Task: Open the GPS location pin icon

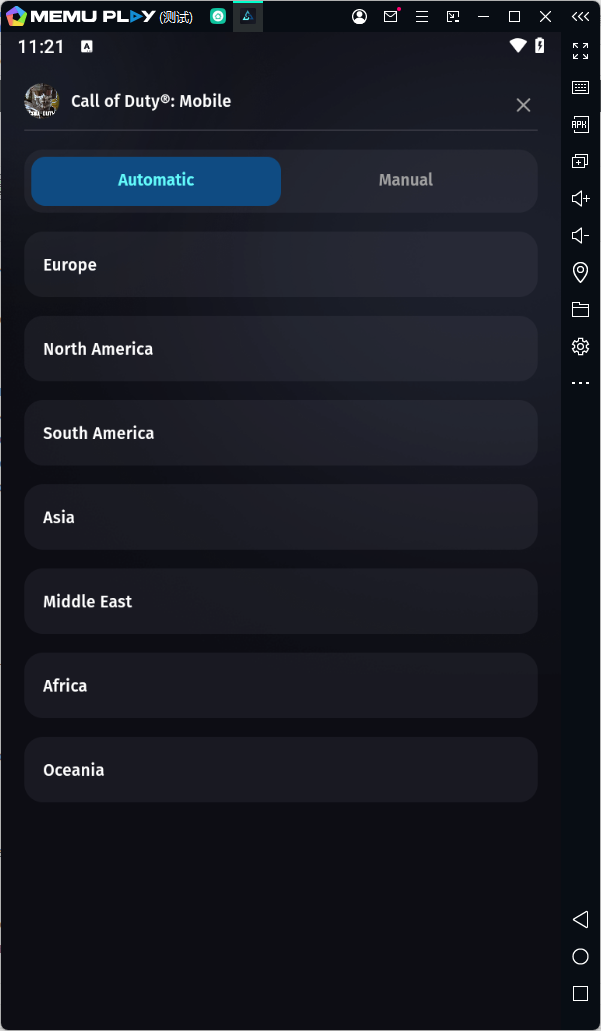Action: (580, 272)
